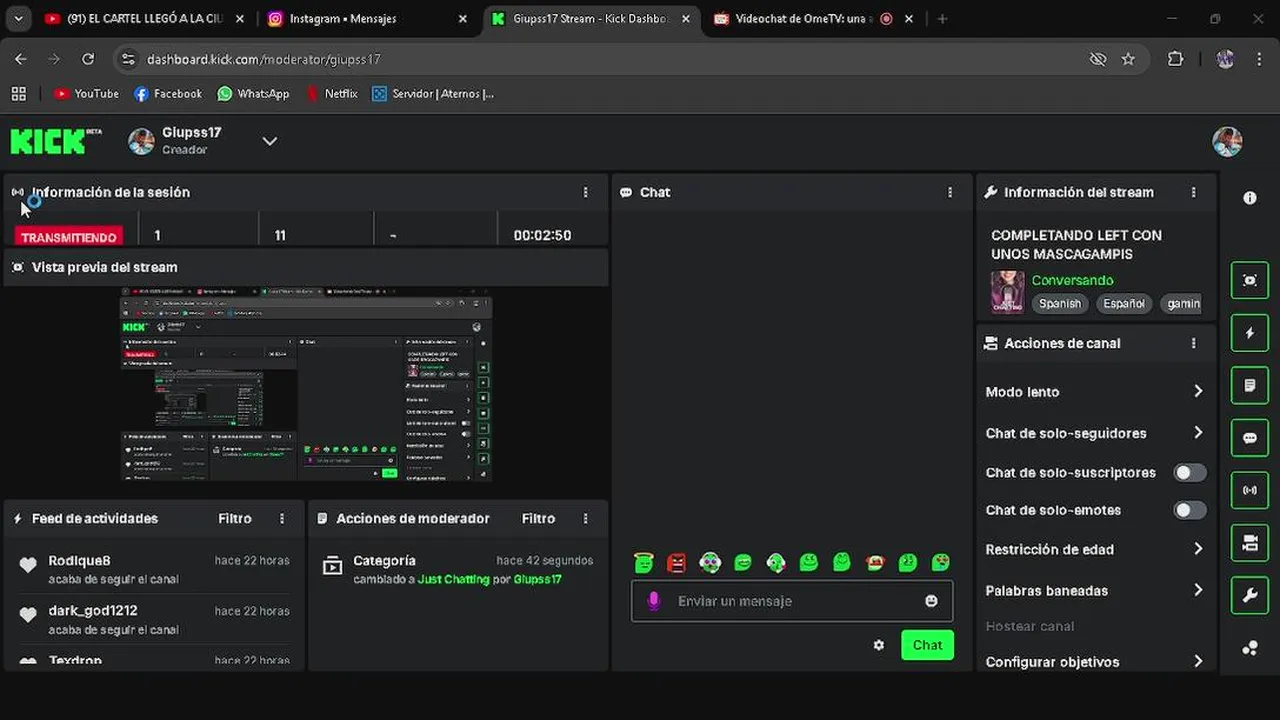Click the Rodique8 follower entry
Viewport: 1280px width, 720px height.
point(154,568)
